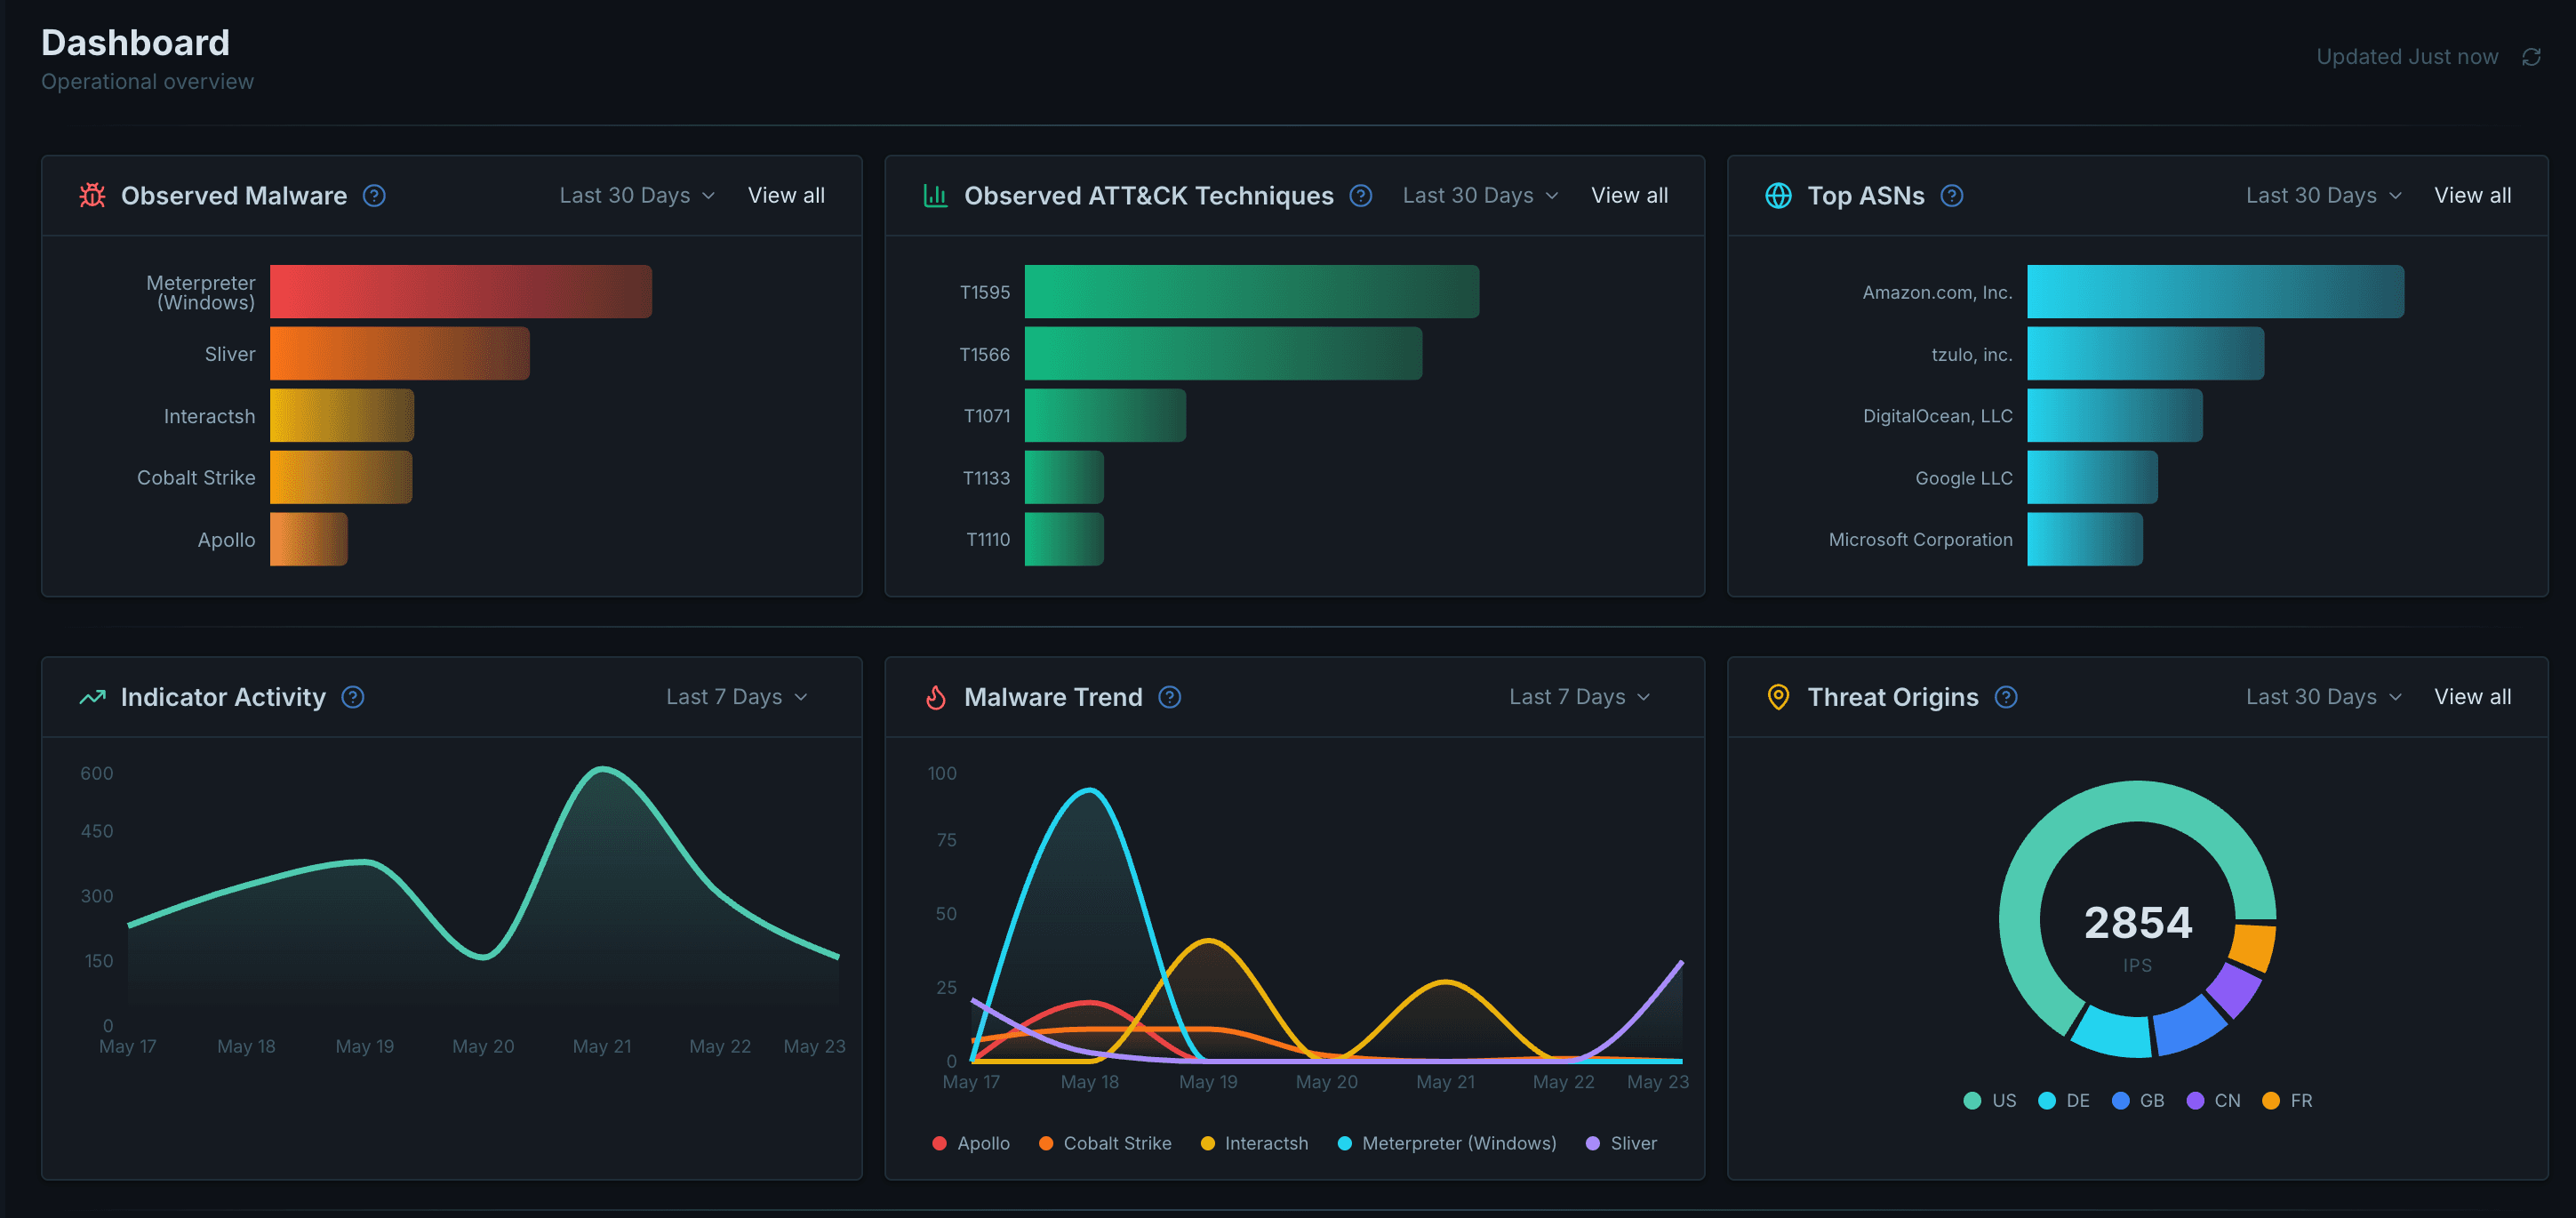Click the 'Dashboard' page heading

pyautogui.click(x=135, y=42)
